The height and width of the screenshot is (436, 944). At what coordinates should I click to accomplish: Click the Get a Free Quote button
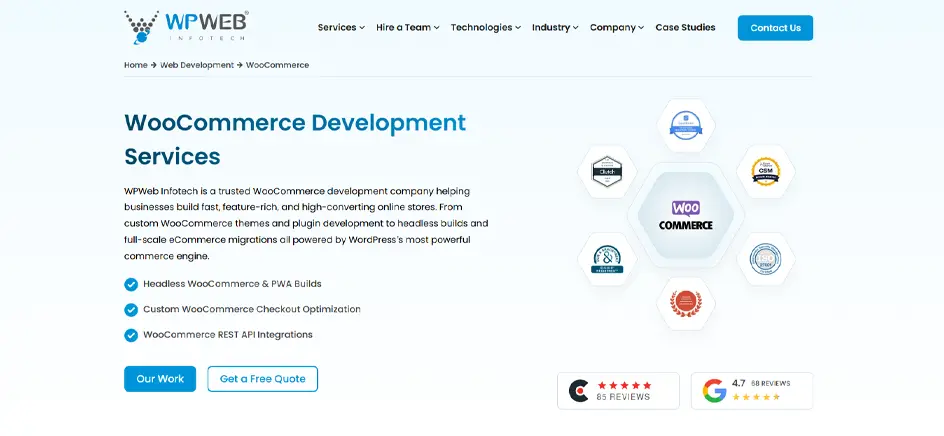tap(262, 379)
